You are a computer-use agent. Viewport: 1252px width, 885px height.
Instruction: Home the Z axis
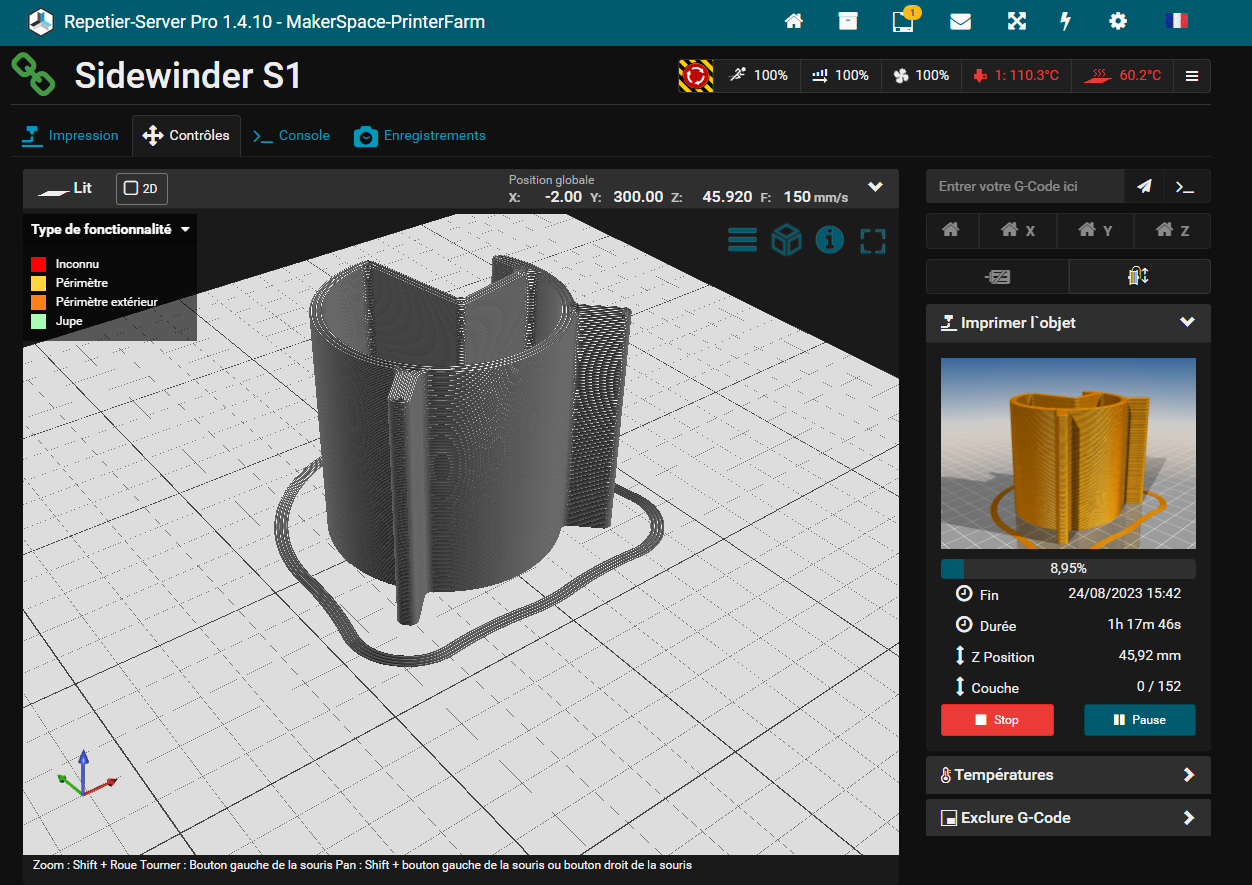[x=1171, y=230]
